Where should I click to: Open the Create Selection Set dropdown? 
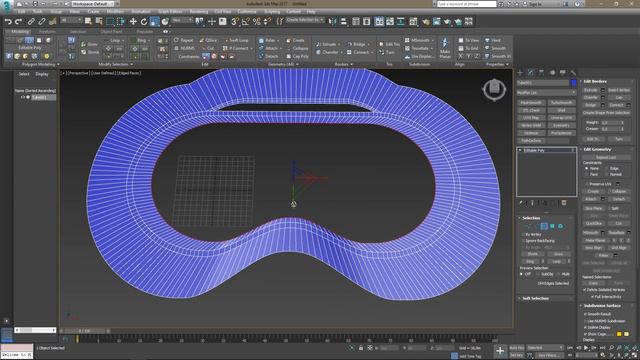305,20
